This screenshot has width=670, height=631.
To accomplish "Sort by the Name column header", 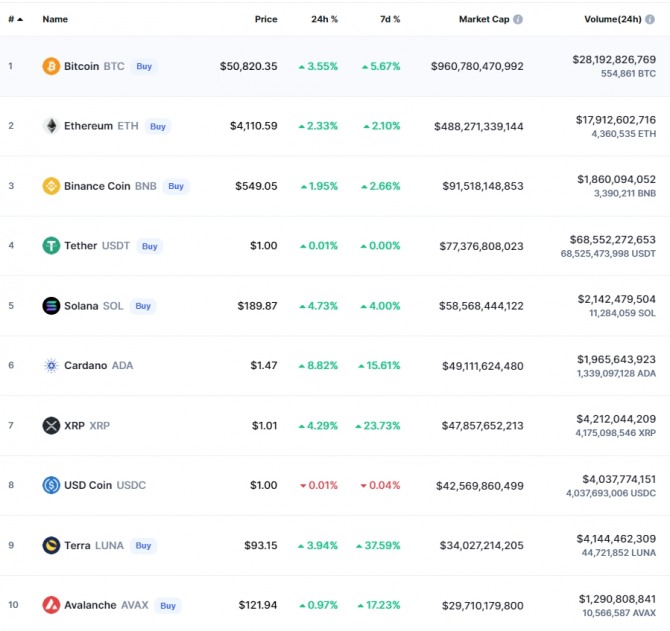I will (x=55, y=19).
